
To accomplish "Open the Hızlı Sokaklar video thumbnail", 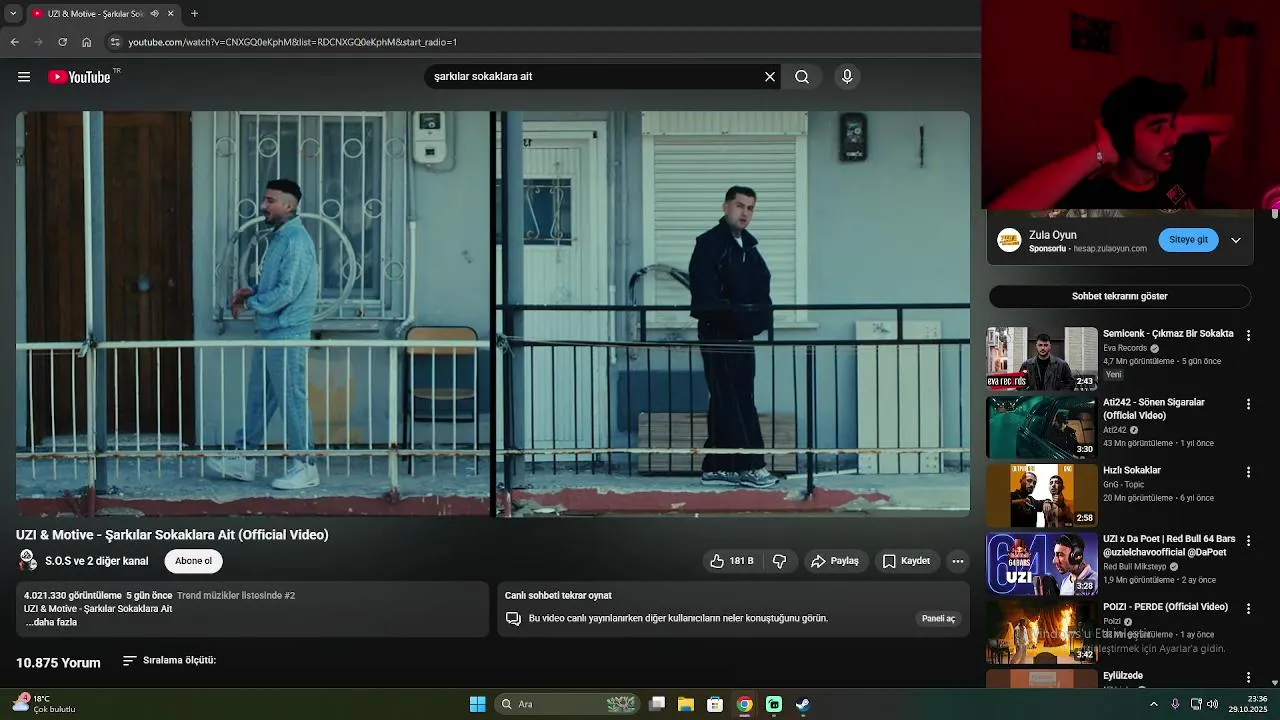I will coord(1042,495).
